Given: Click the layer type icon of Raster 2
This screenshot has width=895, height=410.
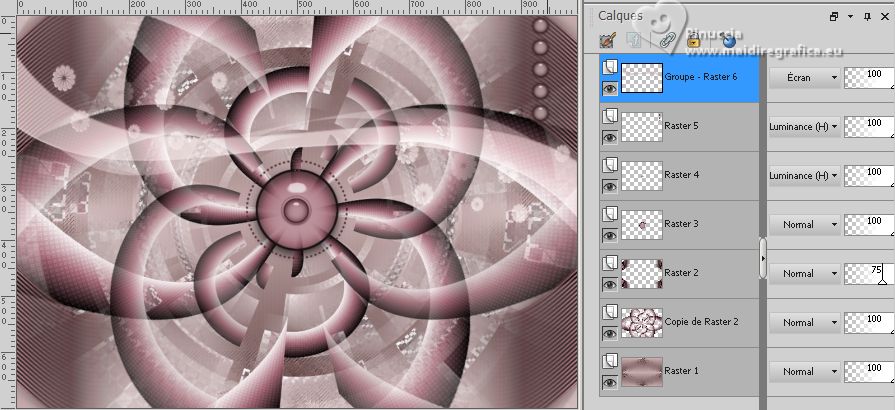Looking at the screenshot, I should tap(610, 264).
